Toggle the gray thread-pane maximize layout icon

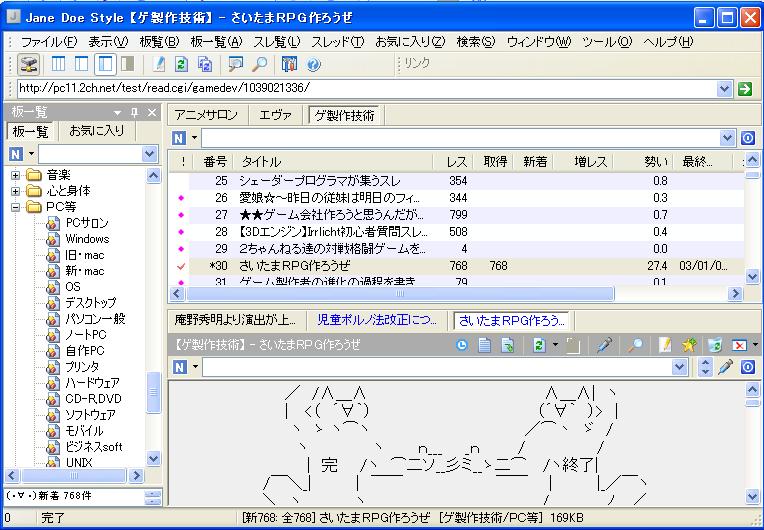click(x=128, y=64)
